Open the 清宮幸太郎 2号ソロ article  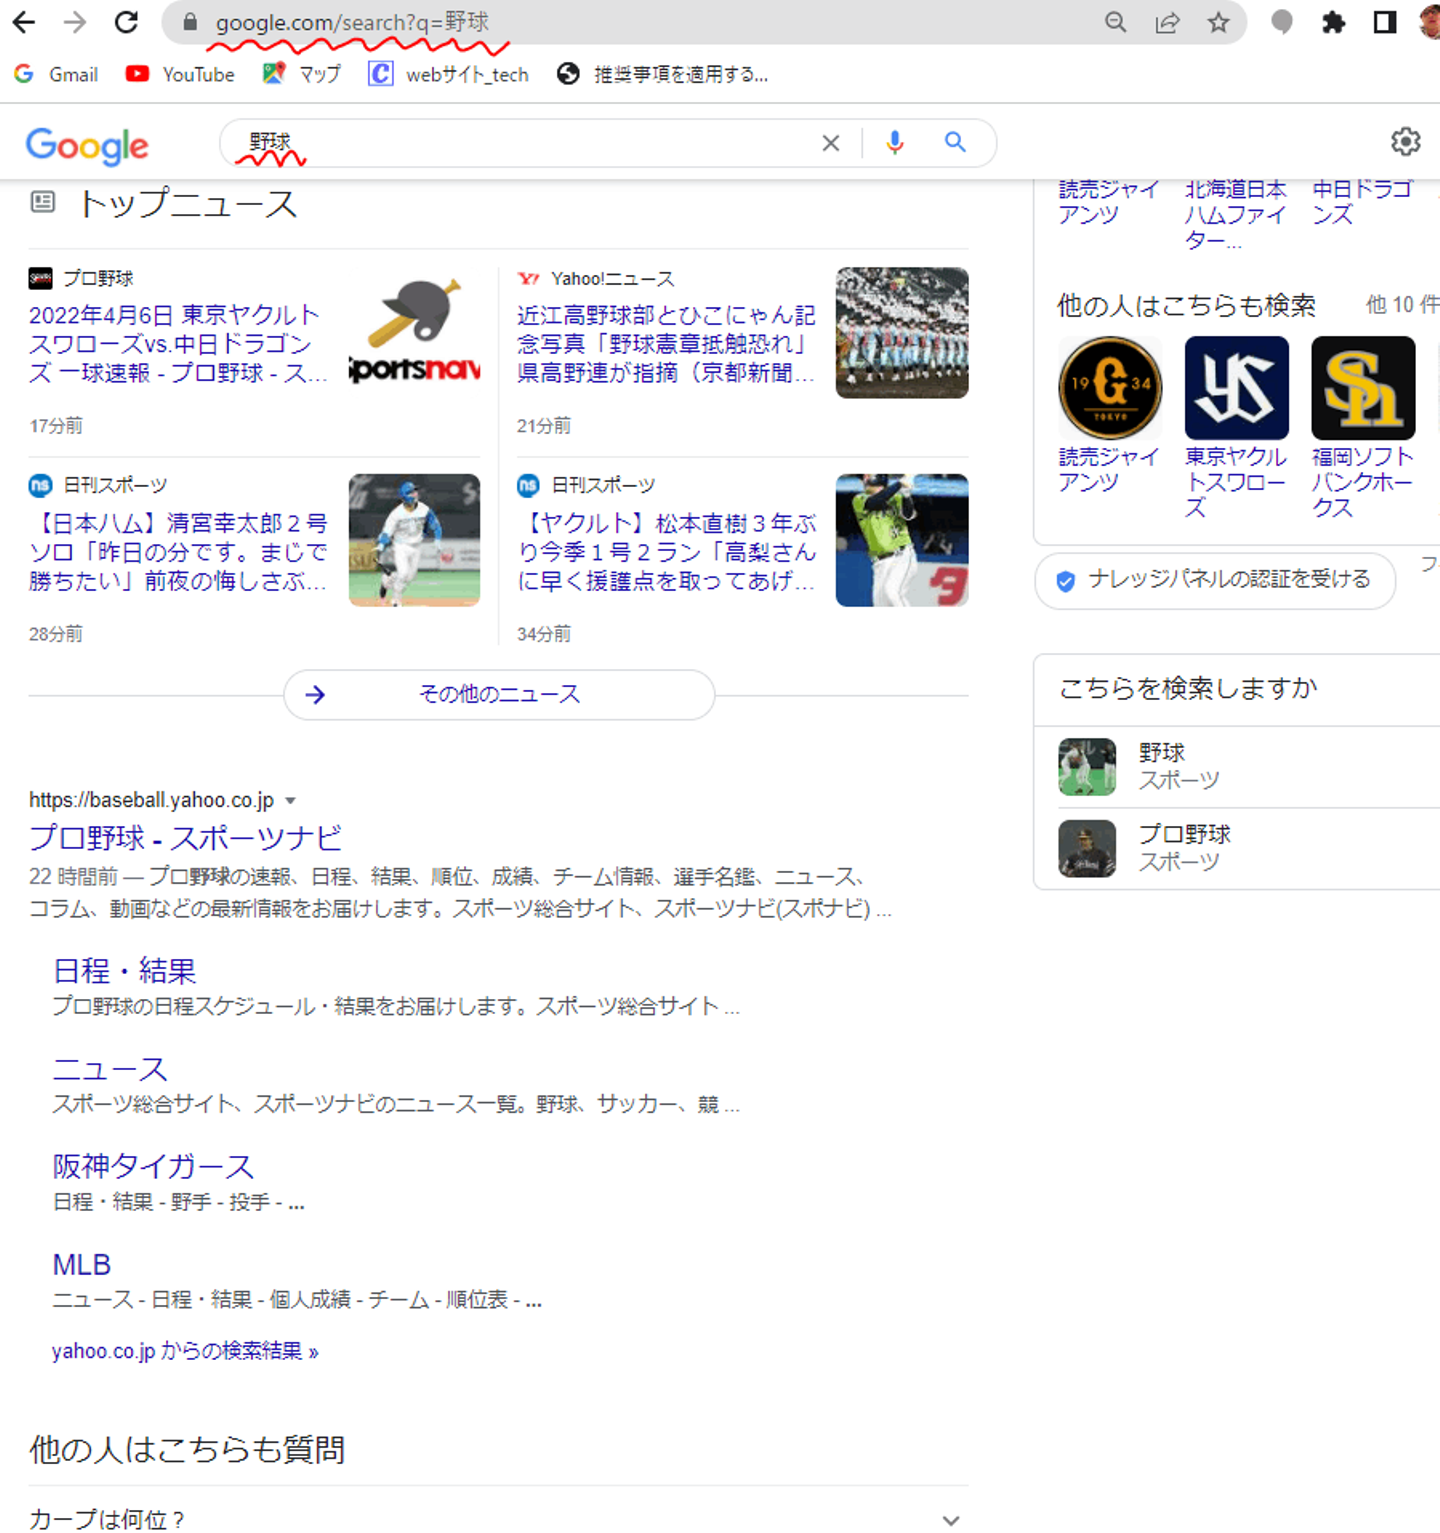178,552
